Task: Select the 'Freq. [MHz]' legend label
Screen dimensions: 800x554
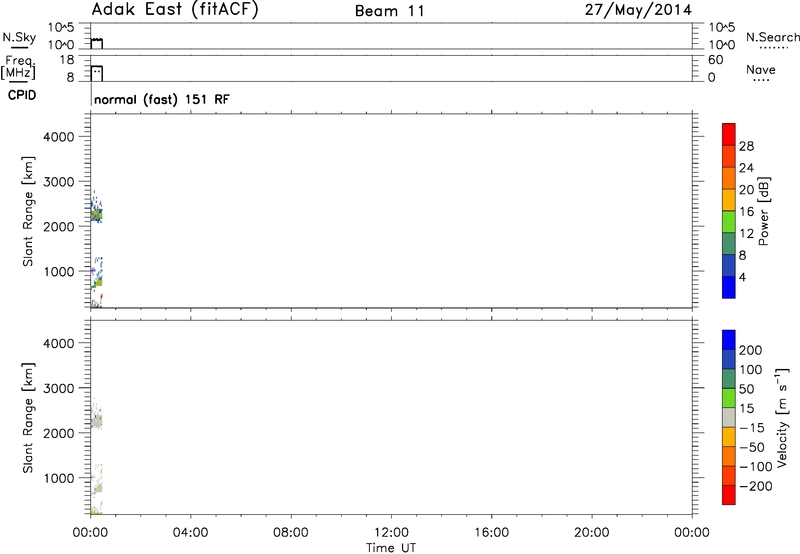Action: 19,67
